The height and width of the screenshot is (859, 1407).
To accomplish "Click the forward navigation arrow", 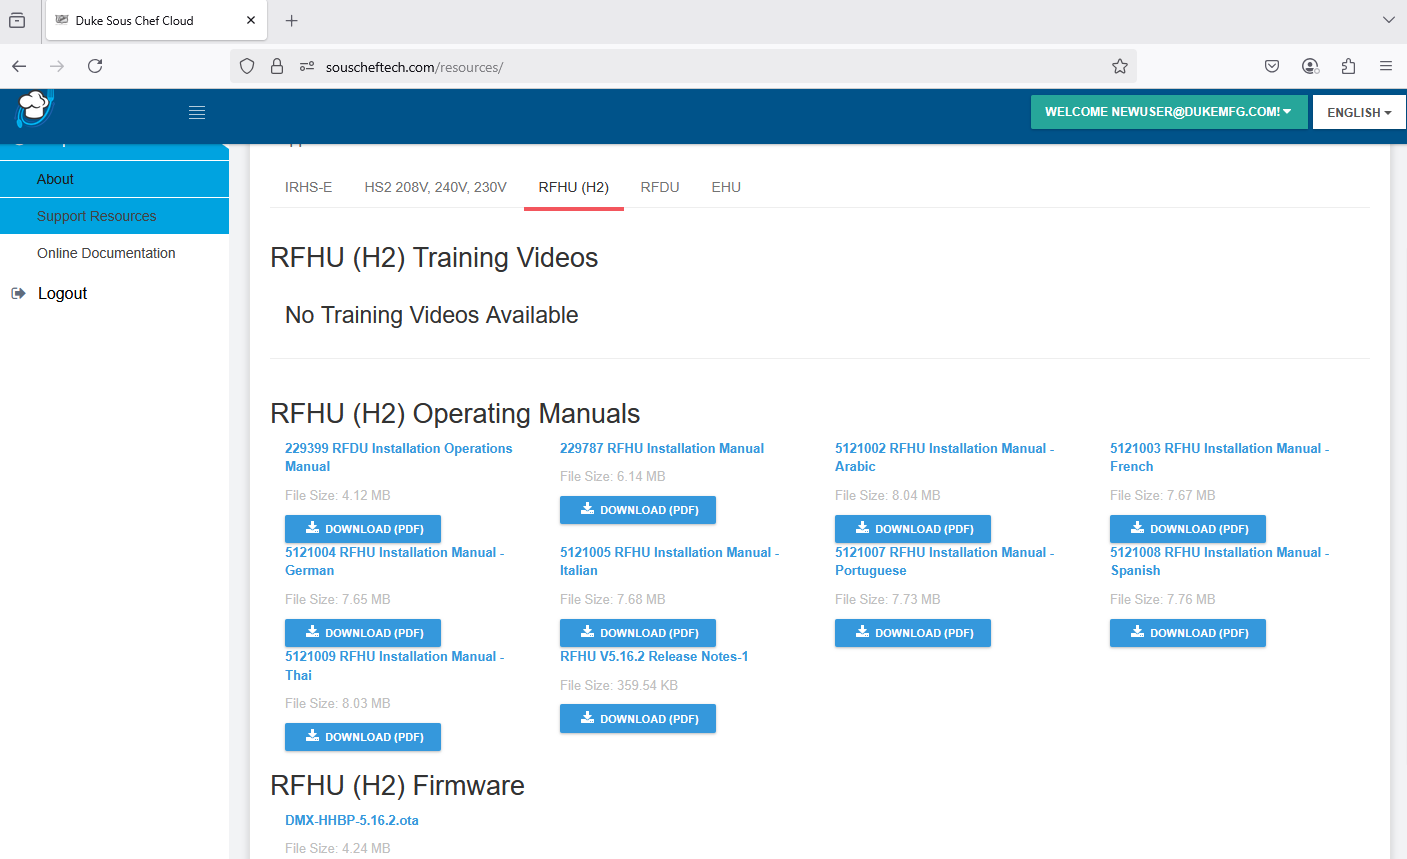I will 57,66.
